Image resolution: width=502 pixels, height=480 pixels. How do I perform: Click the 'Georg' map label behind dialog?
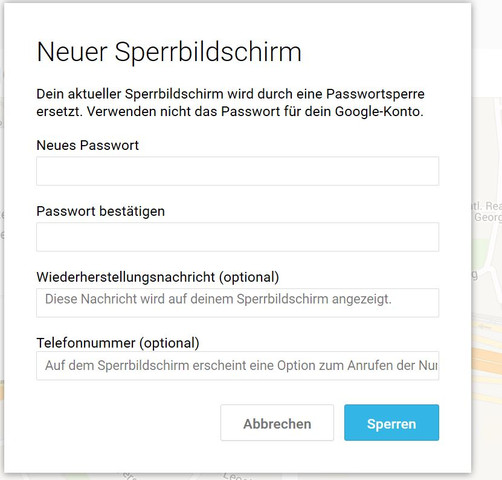click(488, 217)
